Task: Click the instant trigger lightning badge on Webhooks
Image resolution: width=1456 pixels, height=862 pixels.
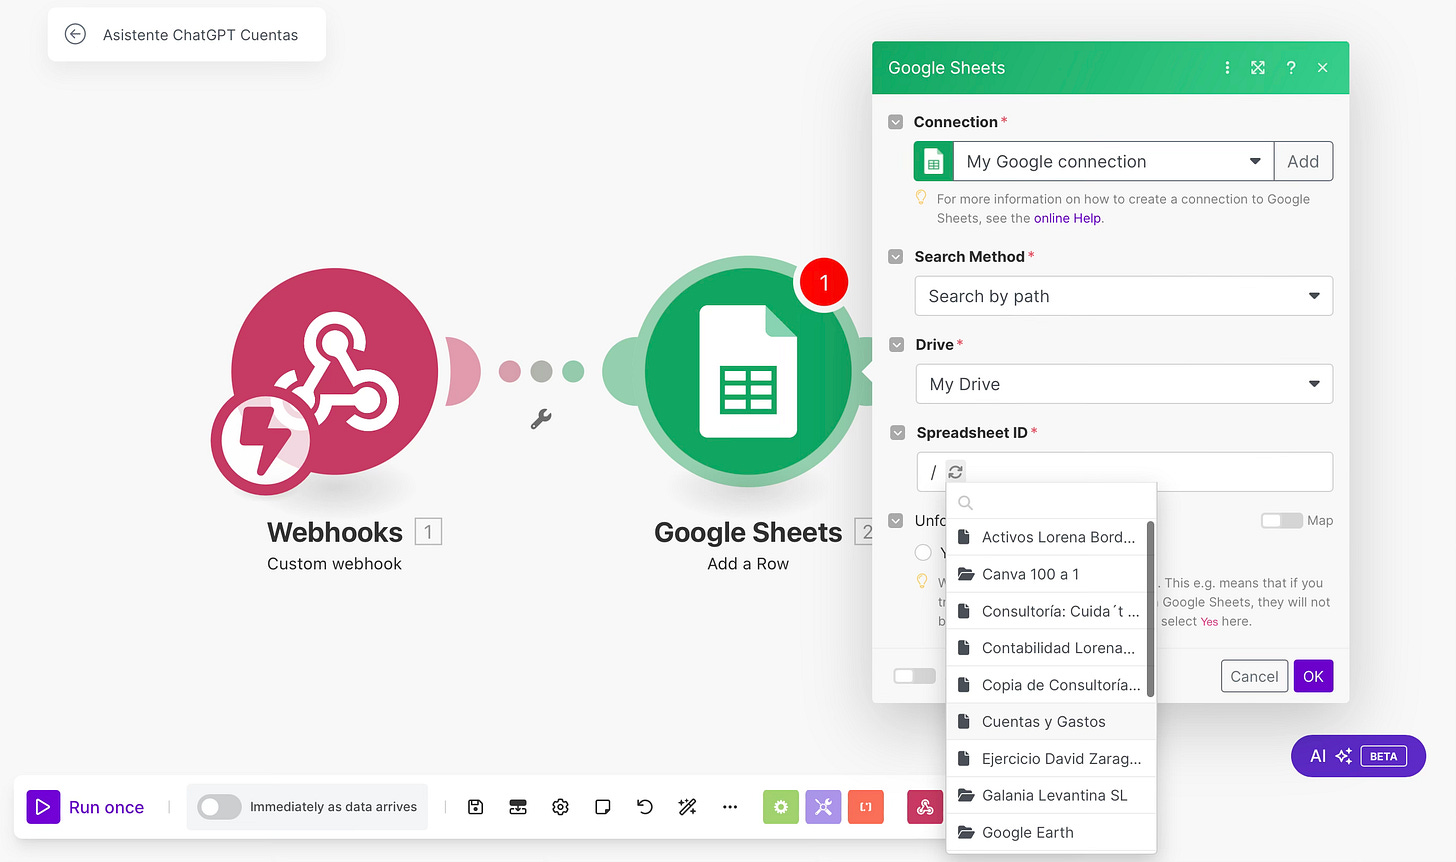Action: click(263, 441)
